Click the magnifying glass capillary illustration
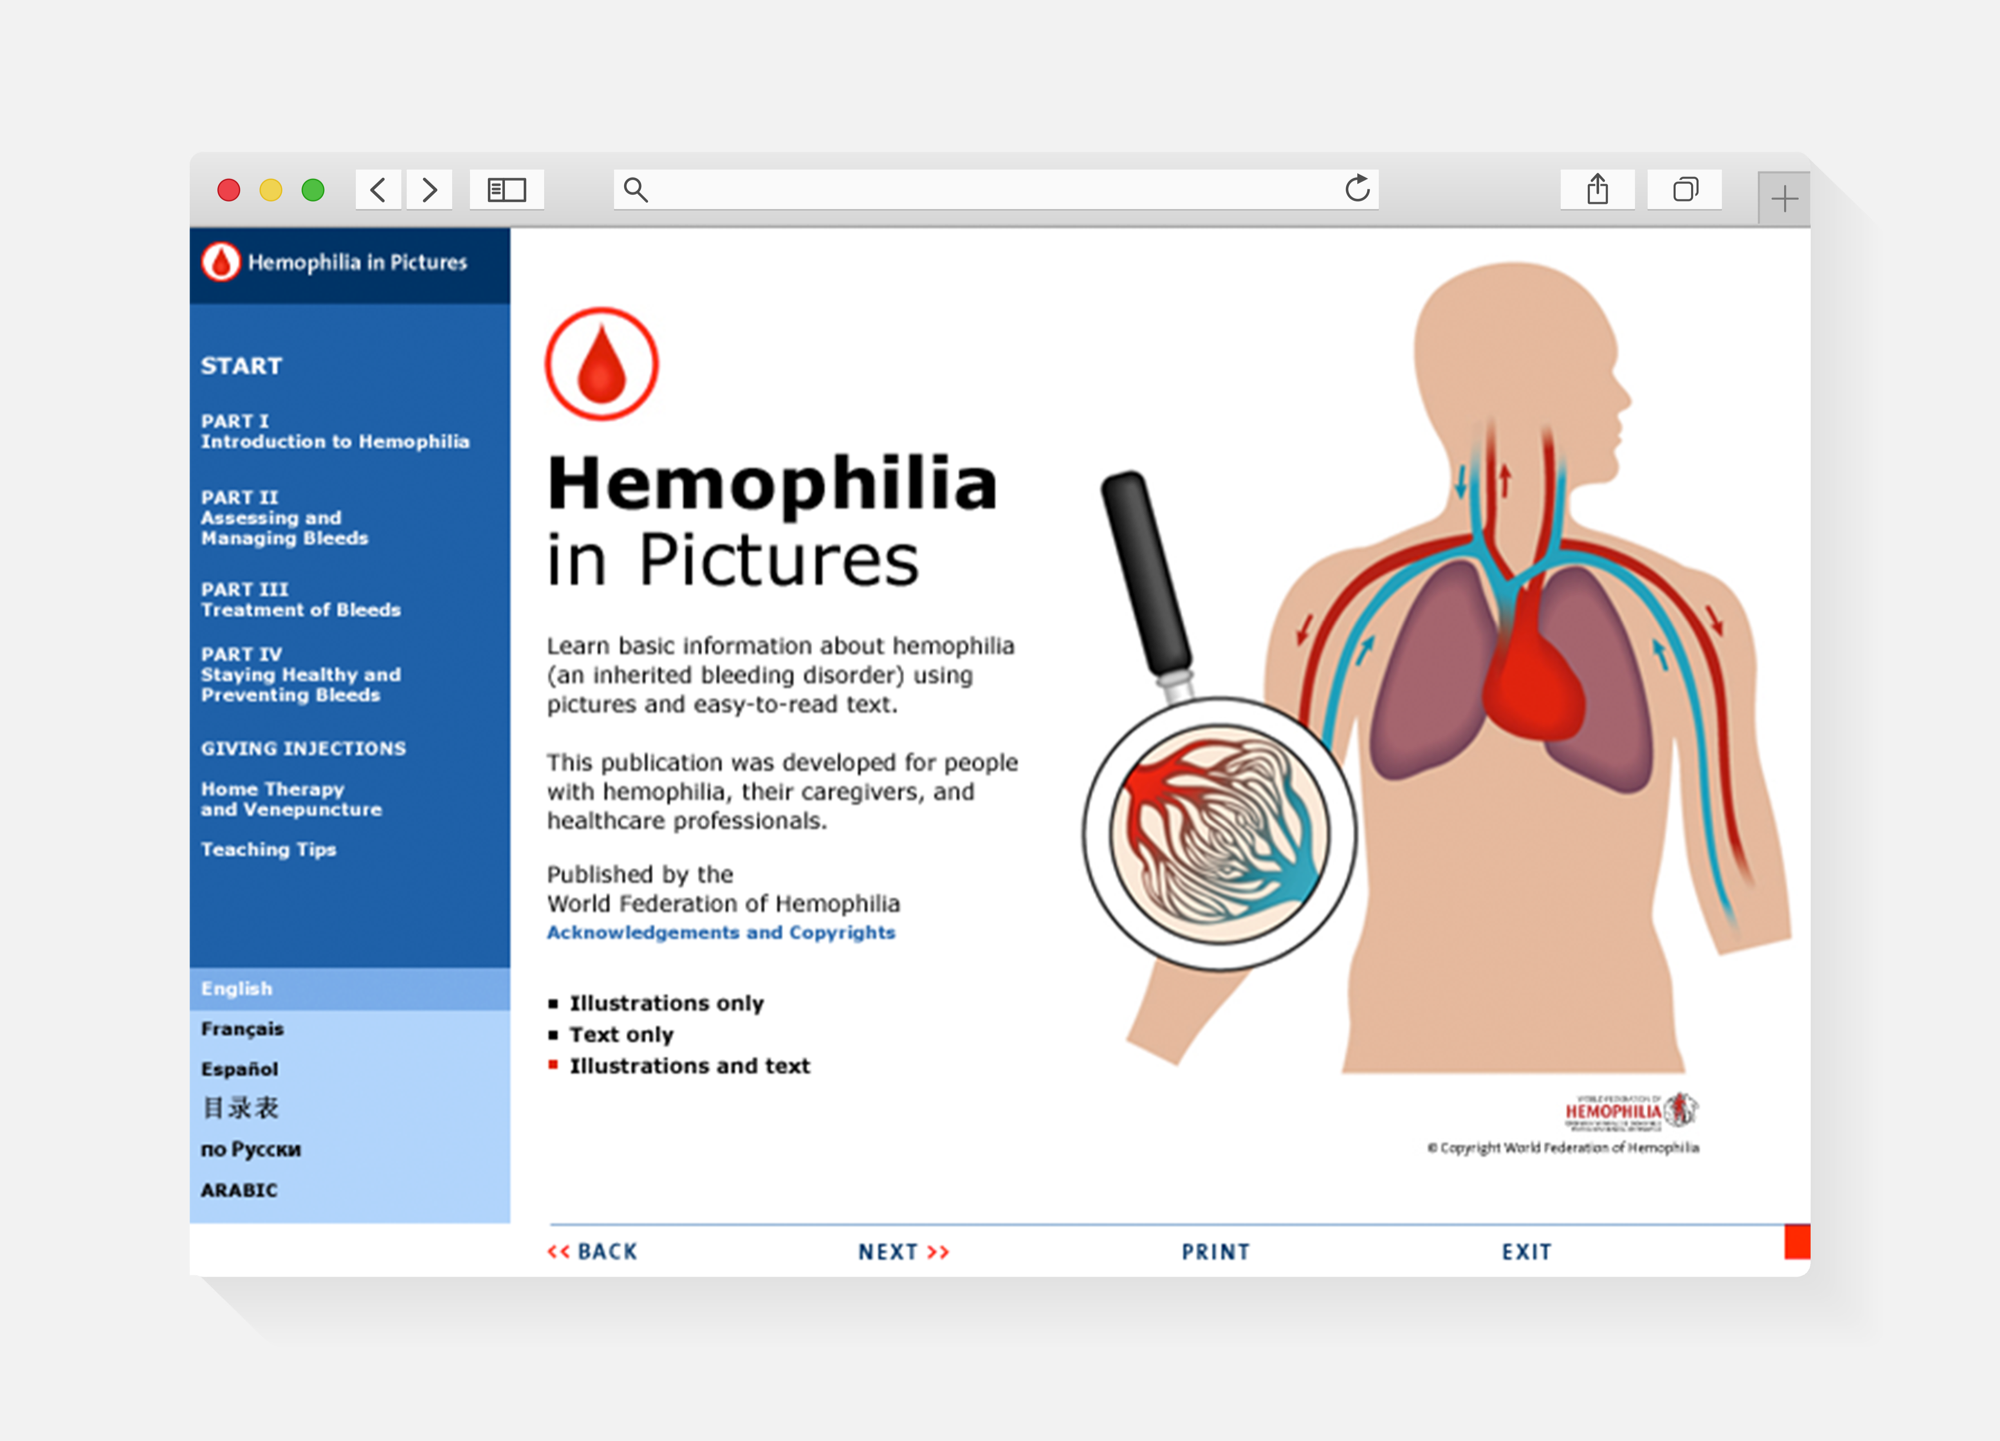This screenshot has height=1441, width=2000. click(x=1219, y=833)
